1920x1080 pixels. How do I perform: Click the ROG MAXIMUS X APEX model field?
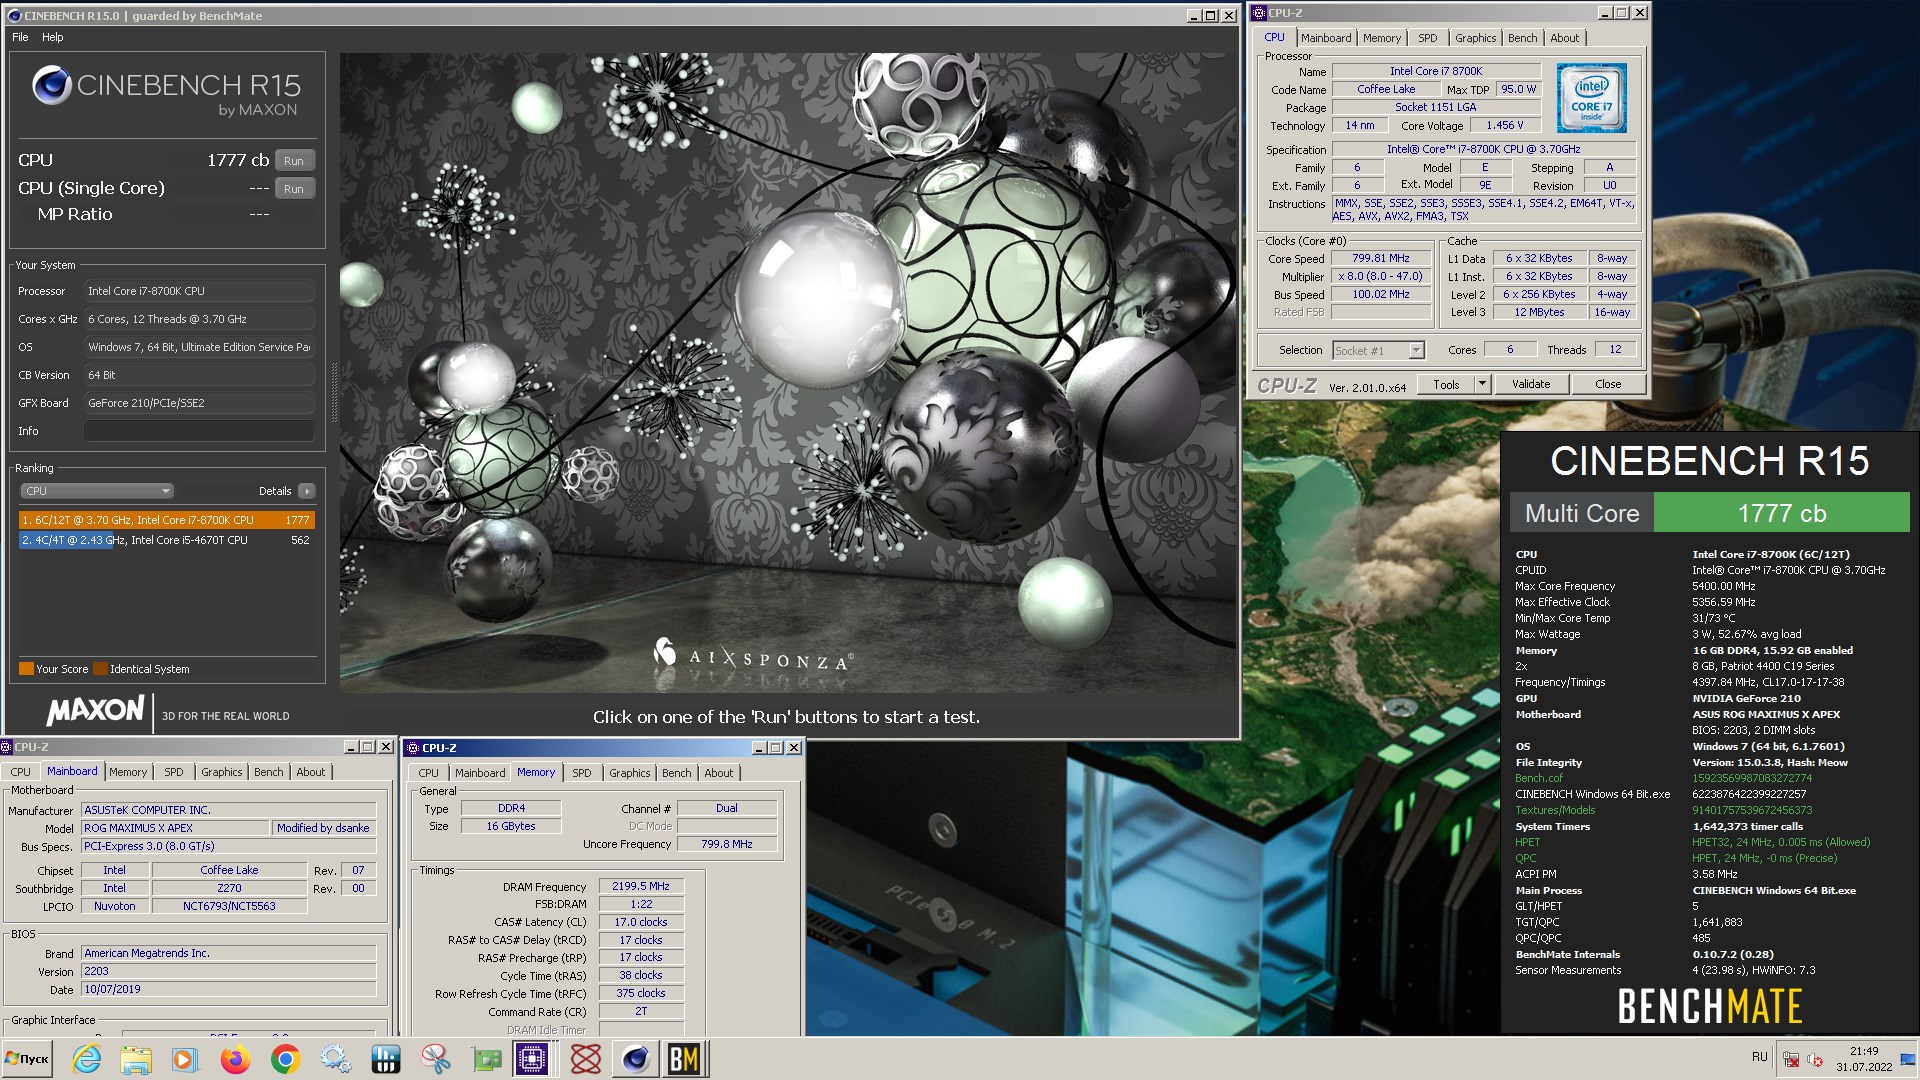coord(175,828)
